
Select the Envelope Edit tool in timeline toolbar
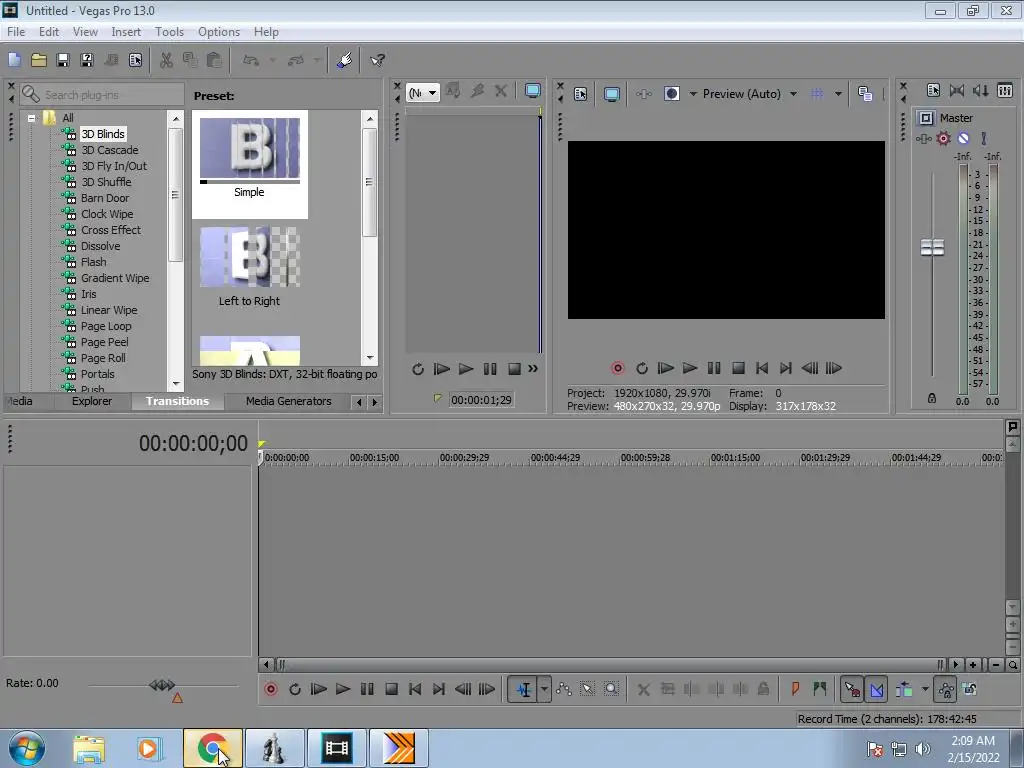(564, 689)
